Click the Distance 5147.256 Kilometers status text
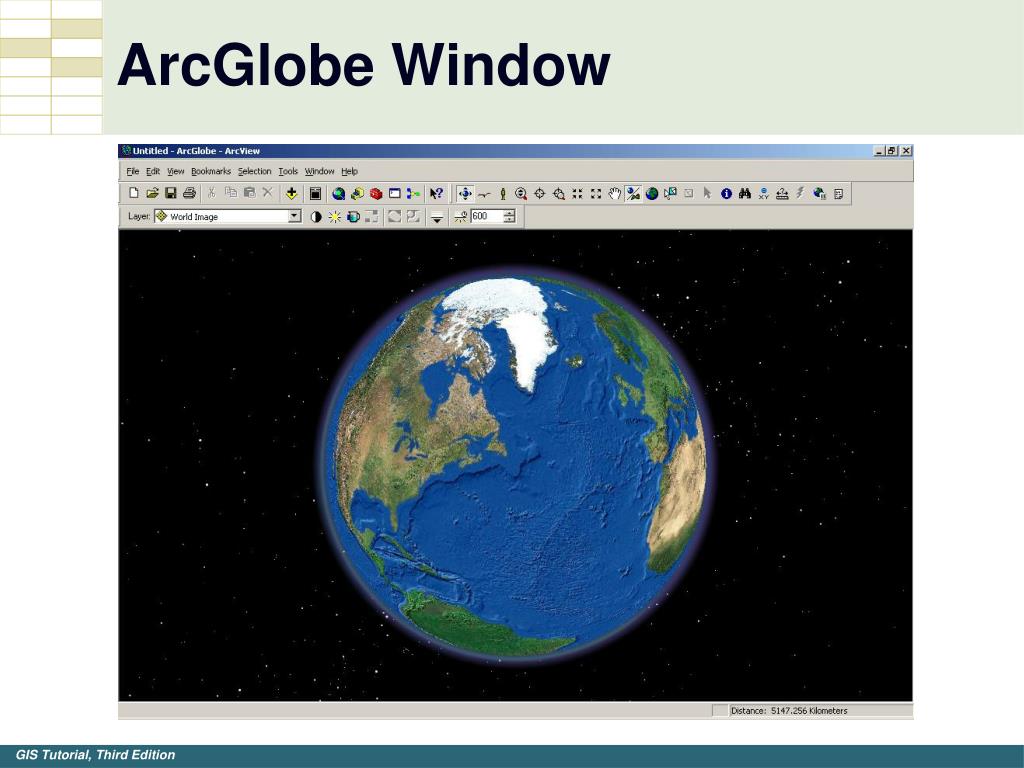The height and width of the screenshot is (768, 1024). click(x=789, y=711)
